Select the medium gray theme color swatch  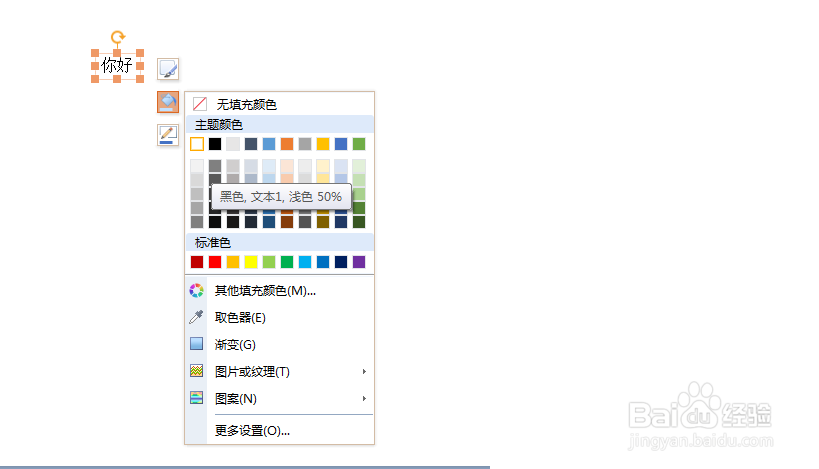tap(305, 144)
